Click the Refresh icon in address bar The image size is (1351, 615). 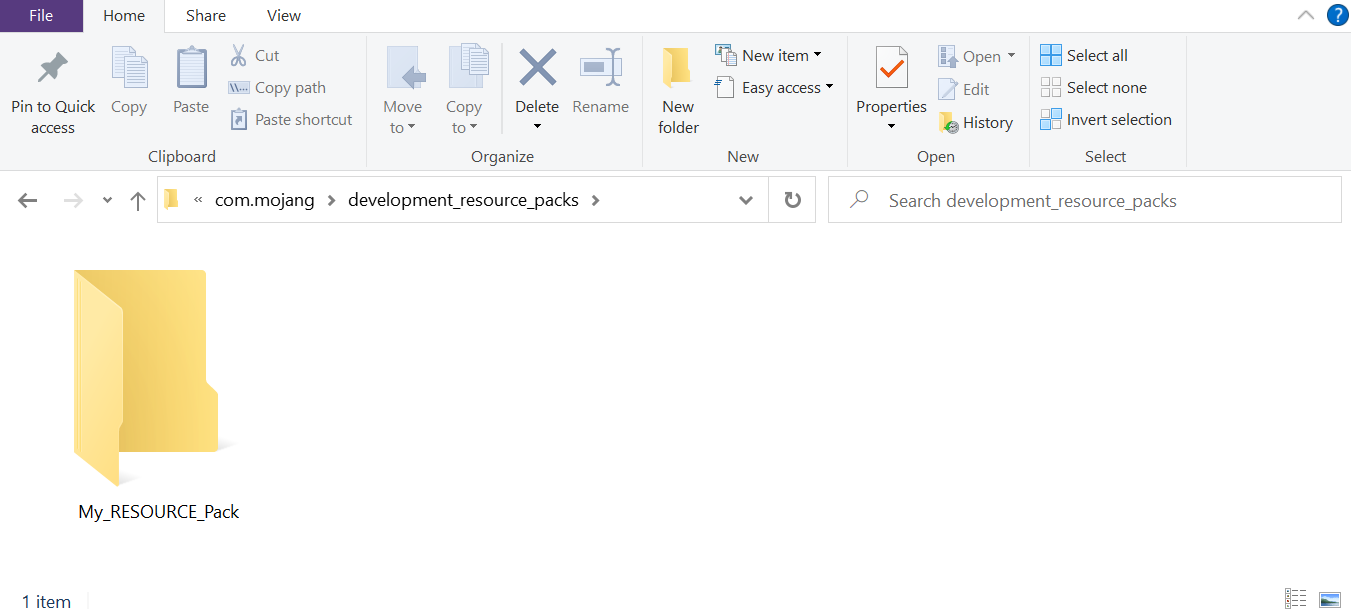[x=792, y=199]
